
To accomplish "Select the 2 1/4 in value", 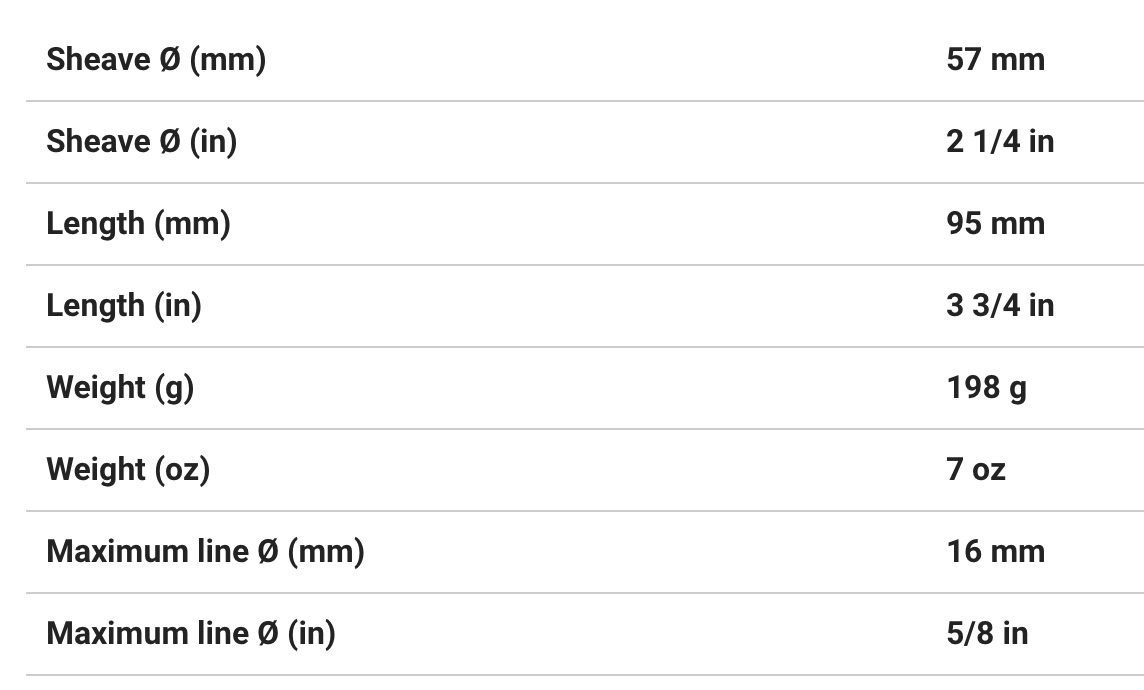I will point(1000,142).
